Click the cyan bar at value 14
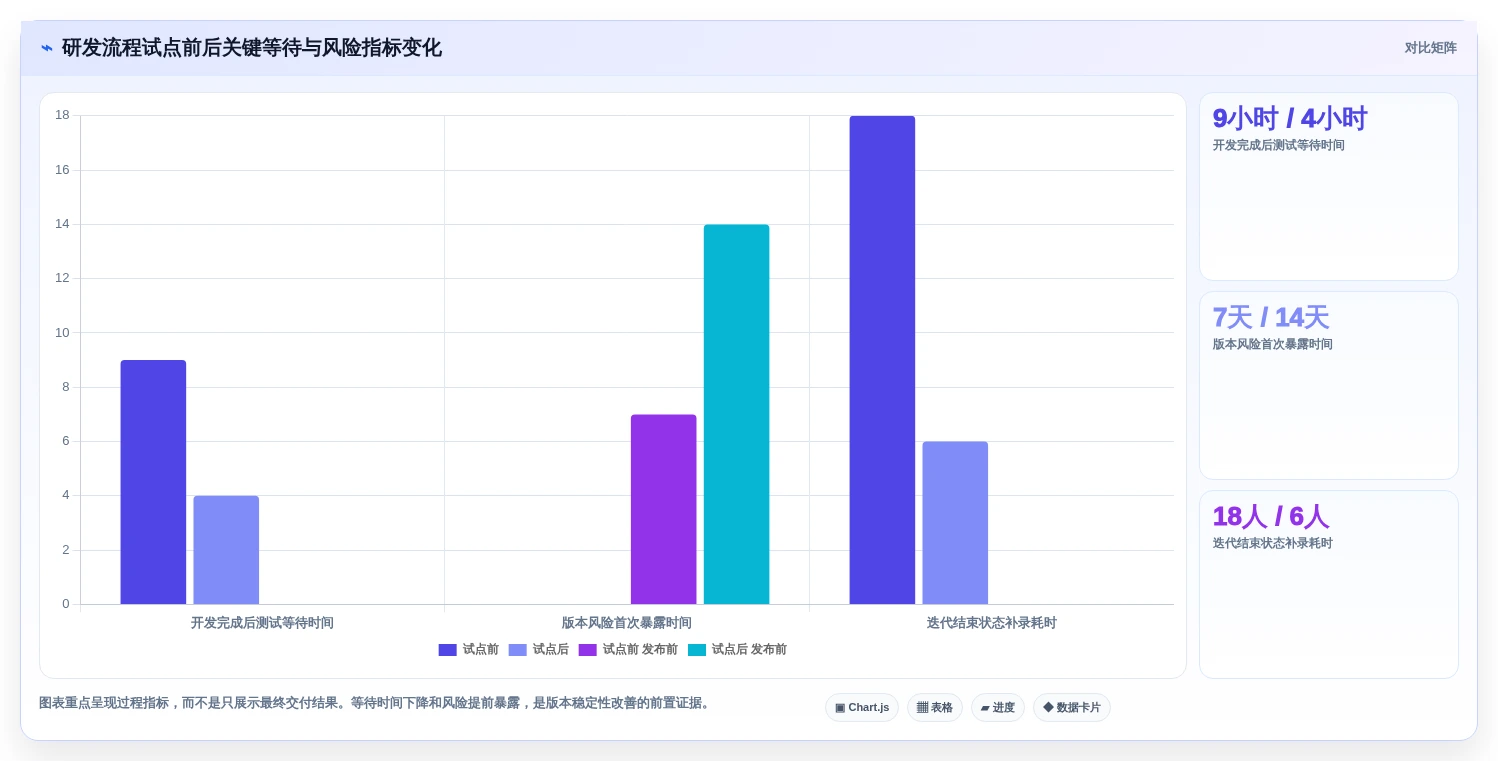The height and width of the screenshot is (761, 1498). (736, 414)
